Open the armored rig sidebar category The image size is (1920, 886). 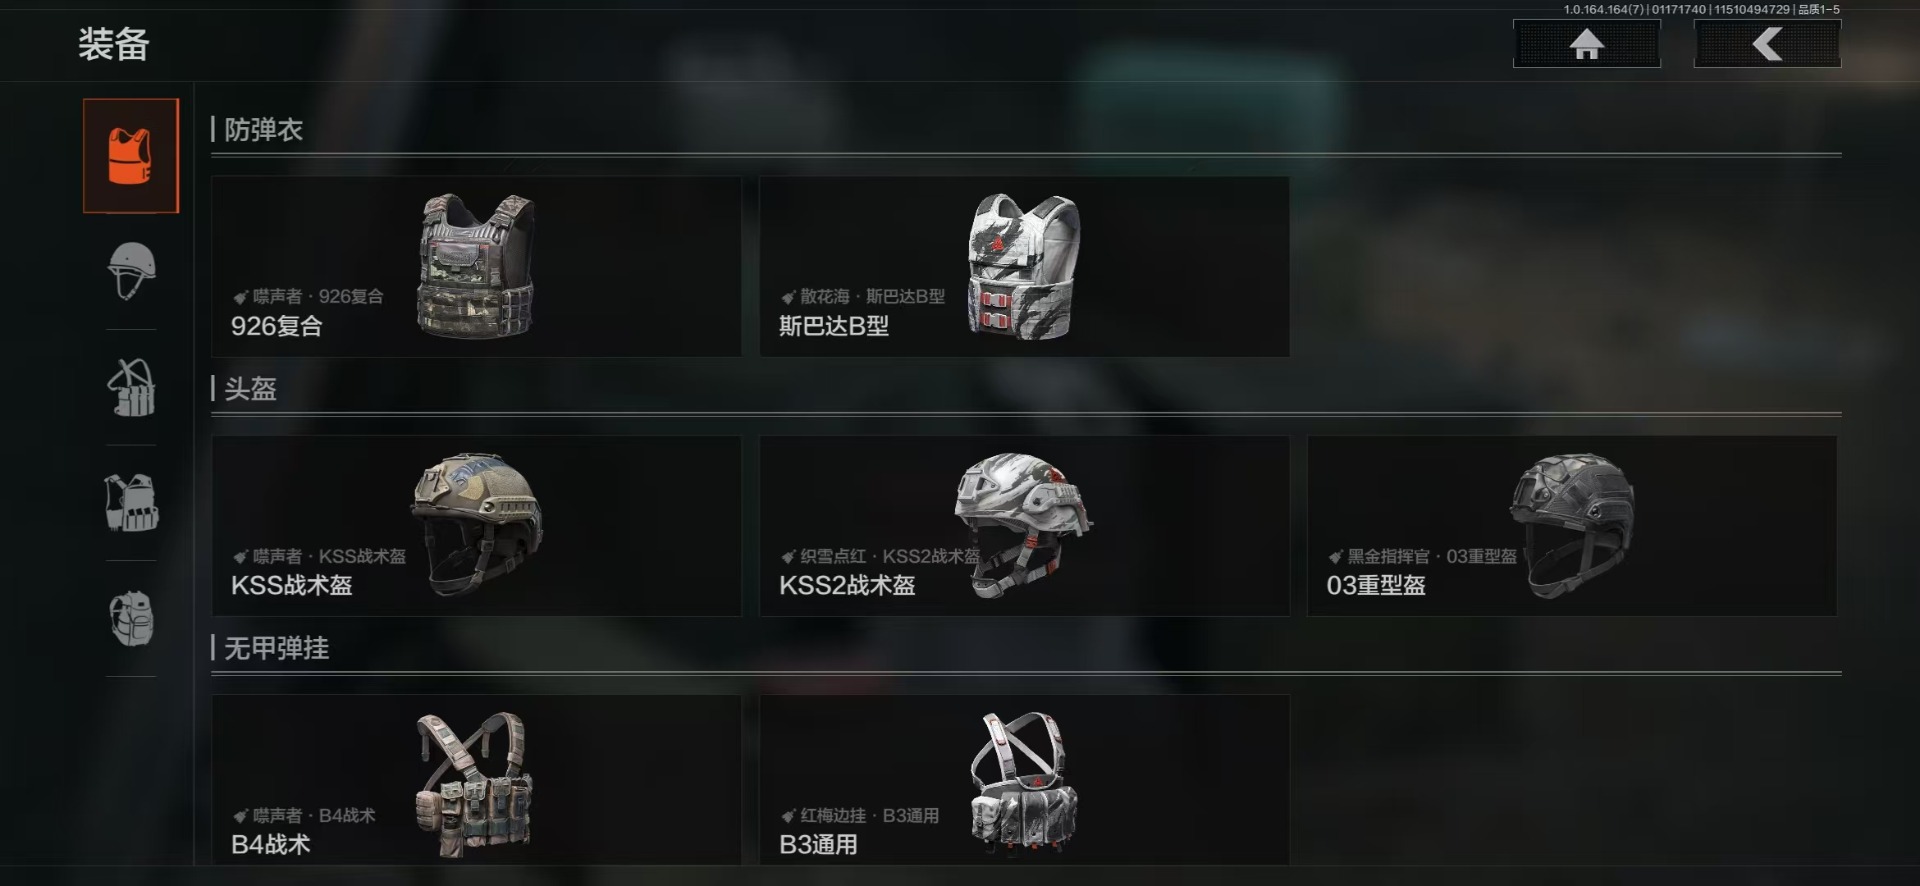[x=131, y=502]
